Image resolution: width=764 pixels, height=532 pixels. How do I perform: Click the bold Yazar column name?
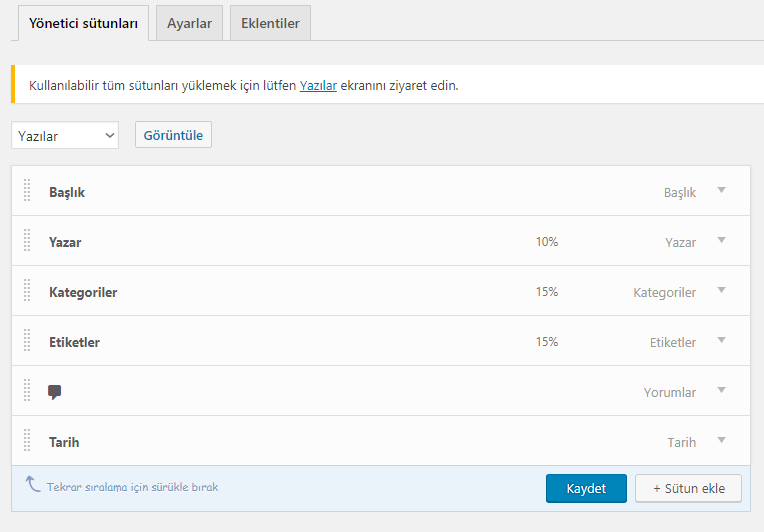pos(65,243)
